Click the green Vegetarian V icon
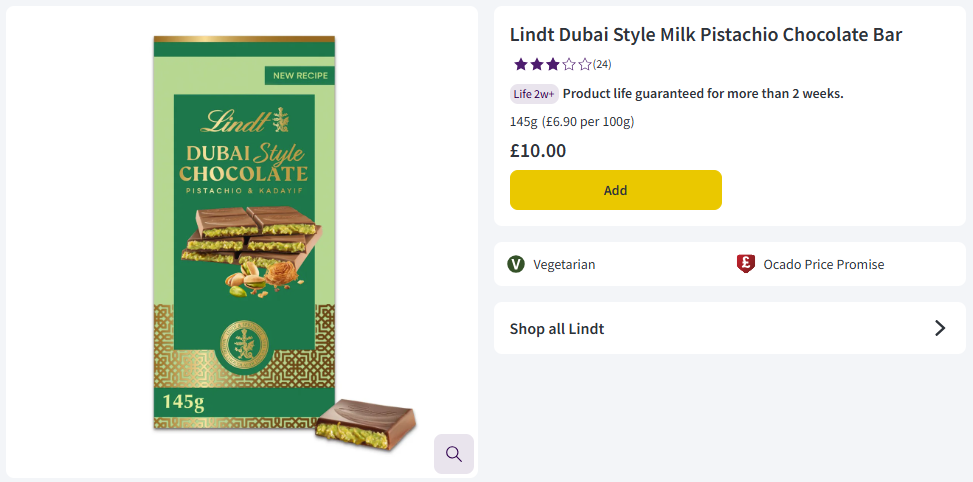 516,264
